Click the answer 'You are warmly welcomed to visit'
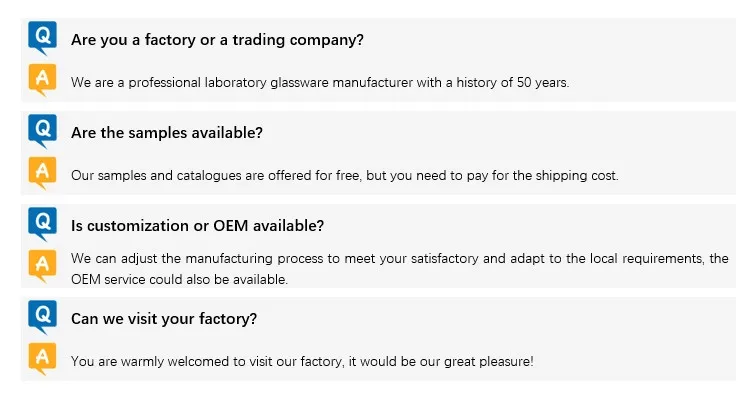Viewport: 750px width, 400px height. click(302, 361)
